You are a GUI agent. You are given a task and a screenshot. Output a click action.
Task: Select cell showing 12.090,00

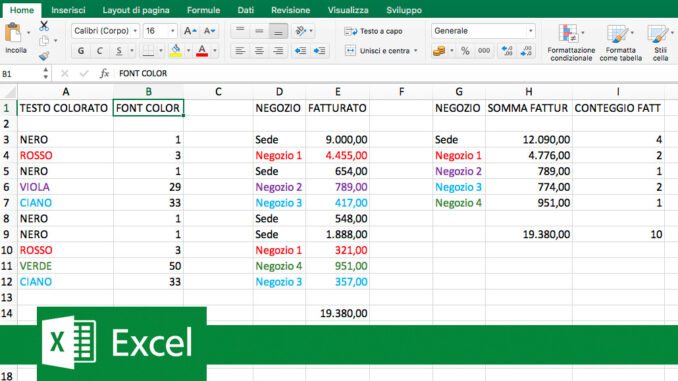click(x=528, y=140)
